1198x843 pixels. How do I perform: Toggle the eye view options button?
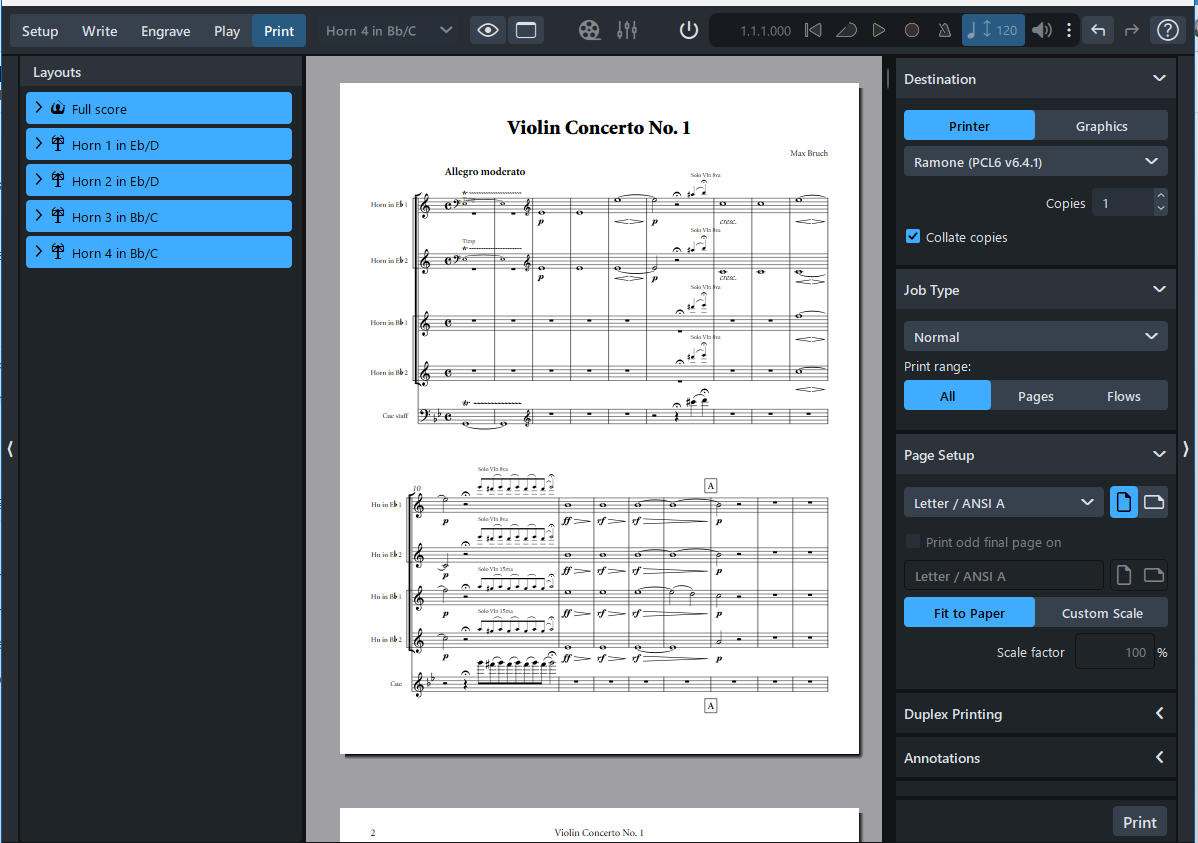487,31
